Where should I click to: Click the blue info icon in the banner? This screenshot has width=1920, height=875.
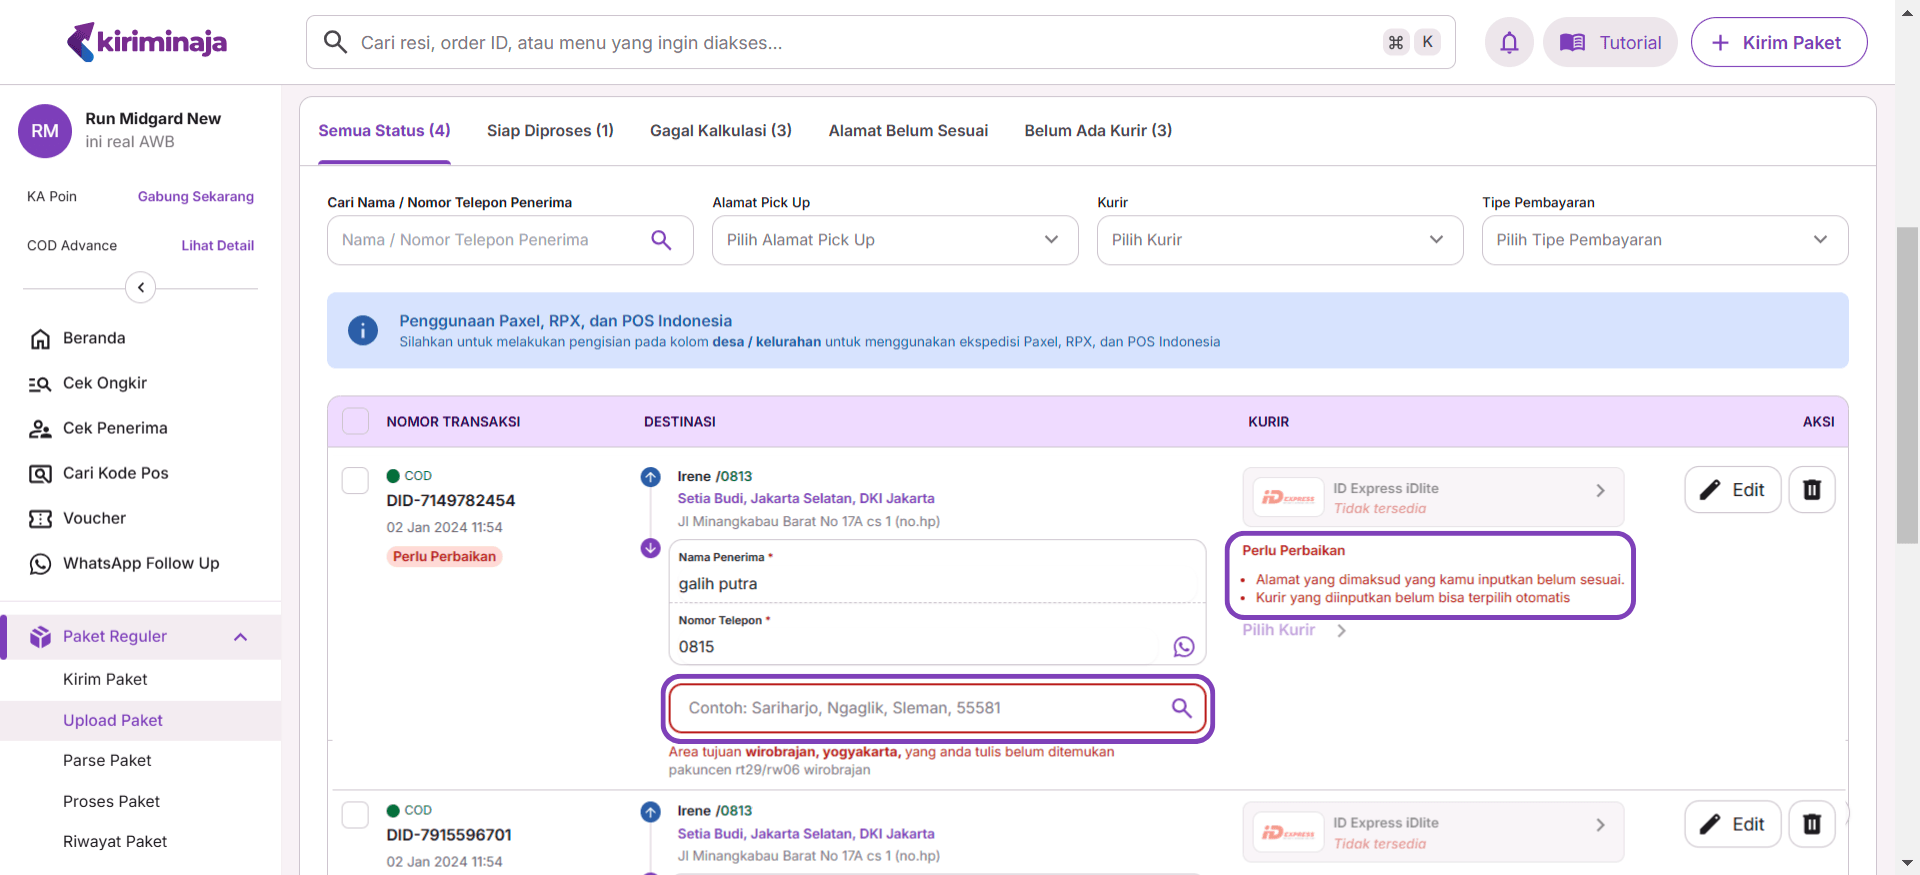pyautogui.click(x=363, y=330)
